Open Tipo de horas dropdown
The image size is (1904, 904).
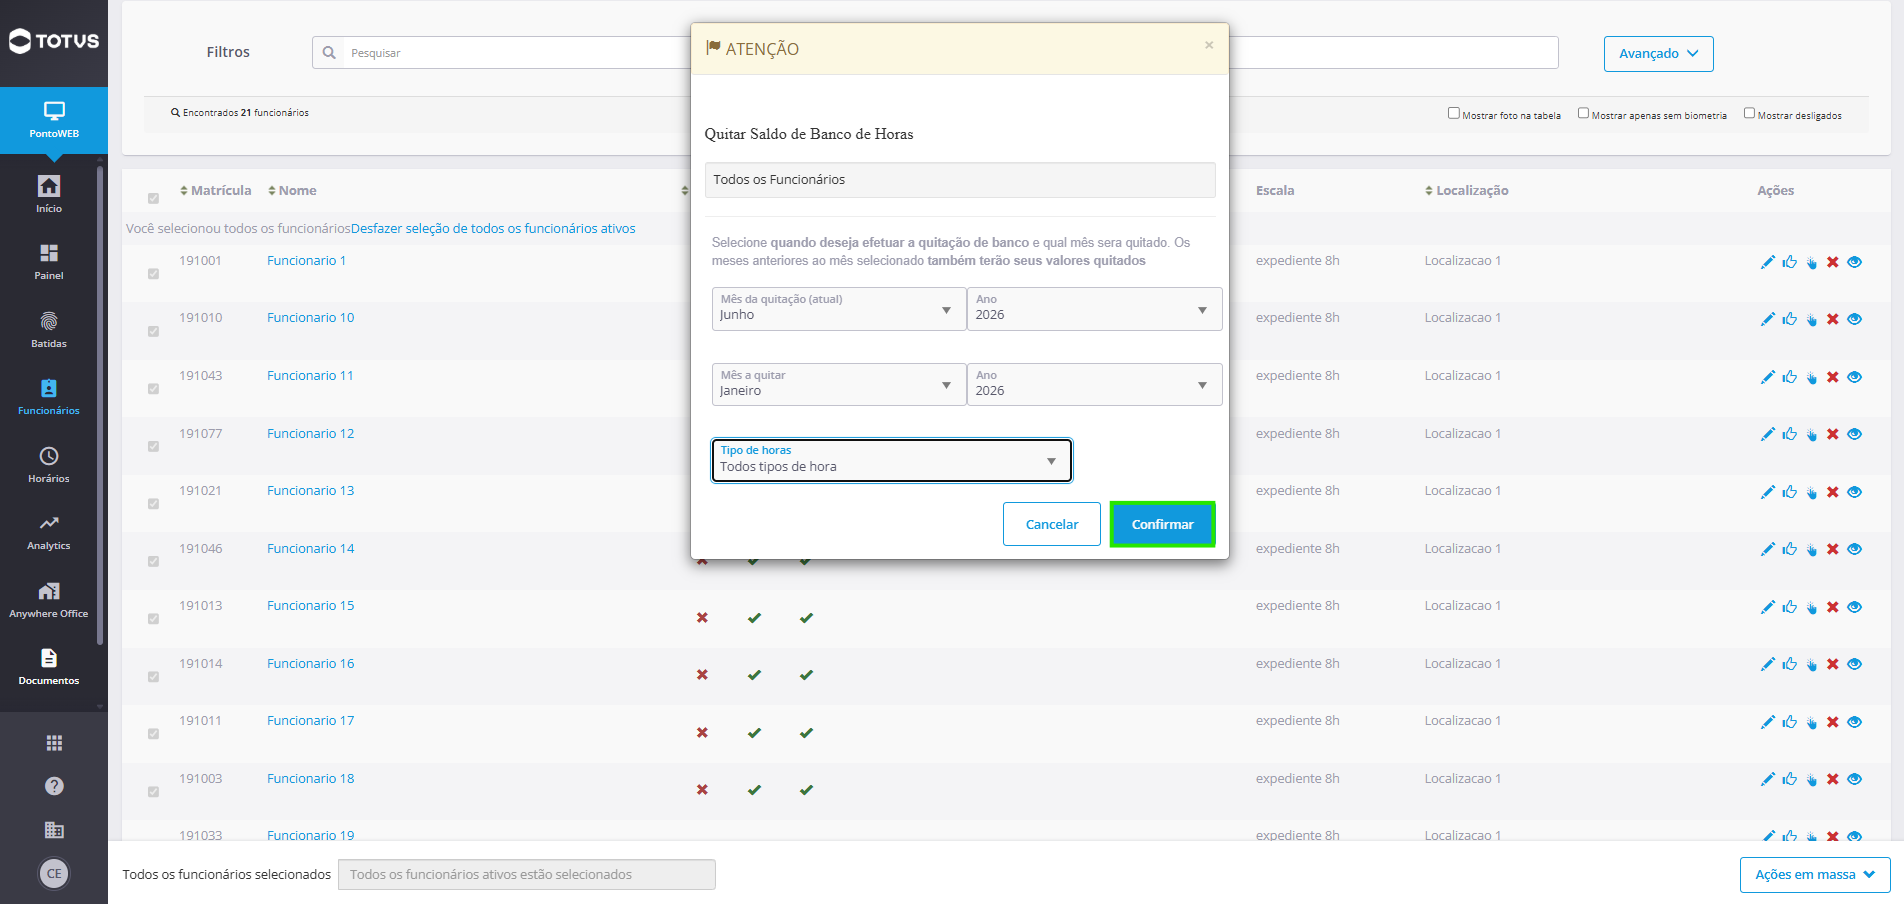tap(891, 460)
